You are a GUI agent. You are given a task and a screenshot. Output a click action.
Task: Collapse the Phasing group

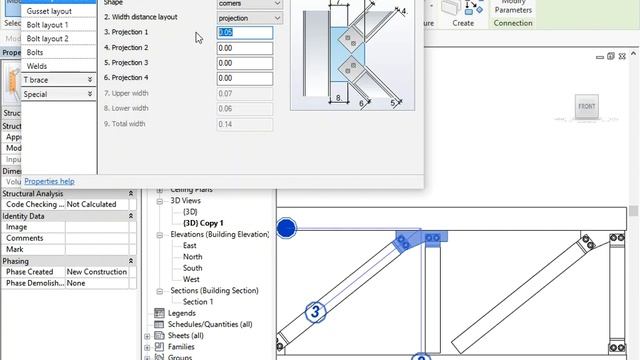point(131,261)
